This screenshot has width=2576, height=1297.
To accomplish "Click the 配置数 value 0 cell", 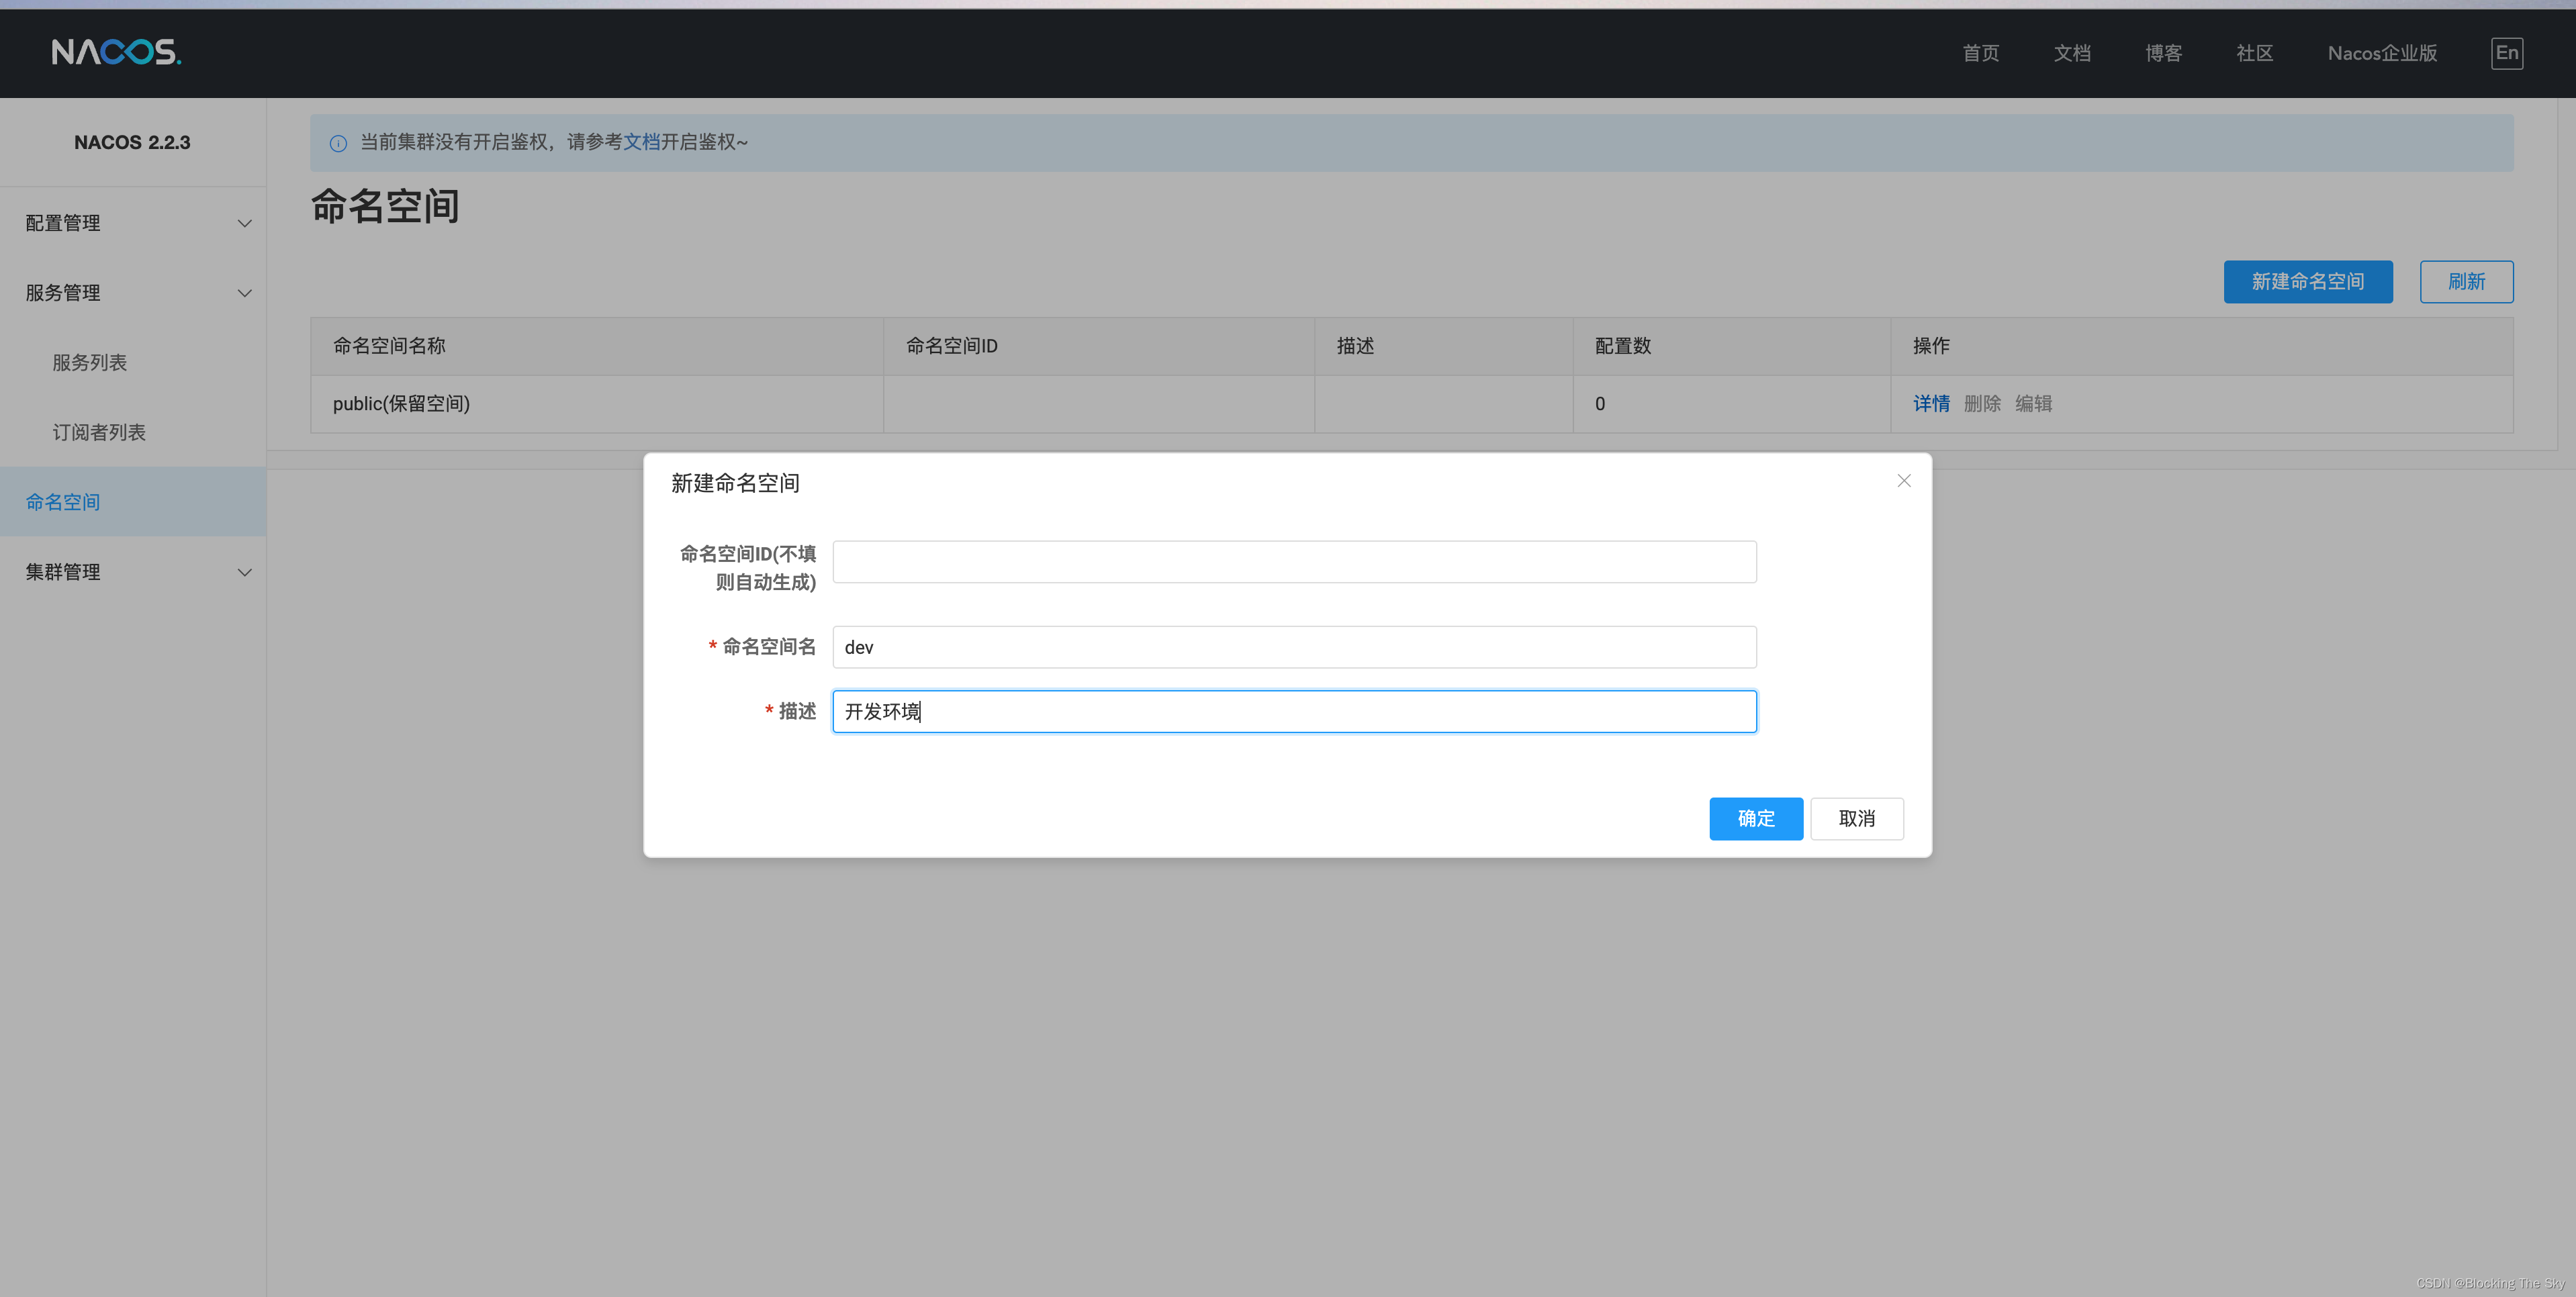I will tap(1731, 404).
